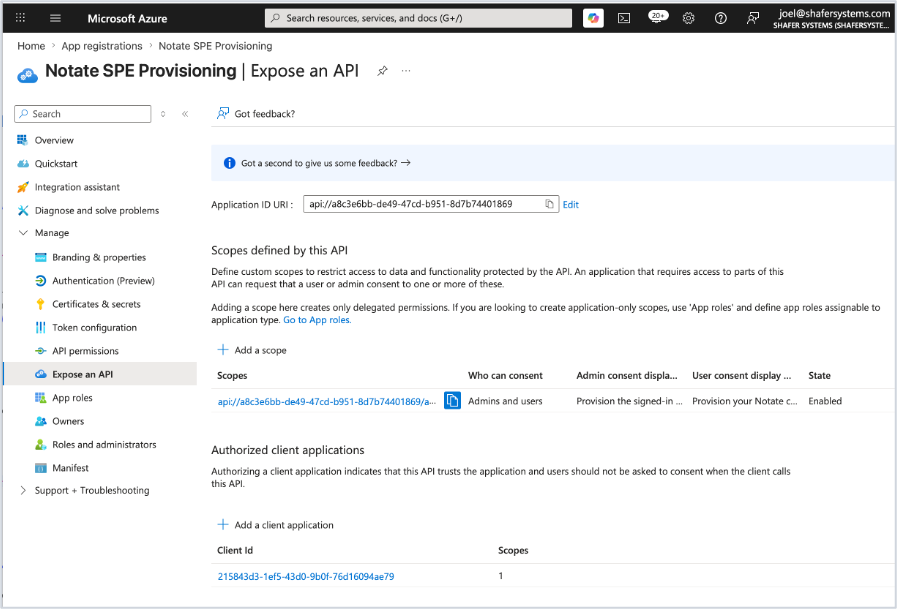This screenshot has height=610, width=898.
Task: Copy the Application ID URI to clipboard
Action: point(549,204)
